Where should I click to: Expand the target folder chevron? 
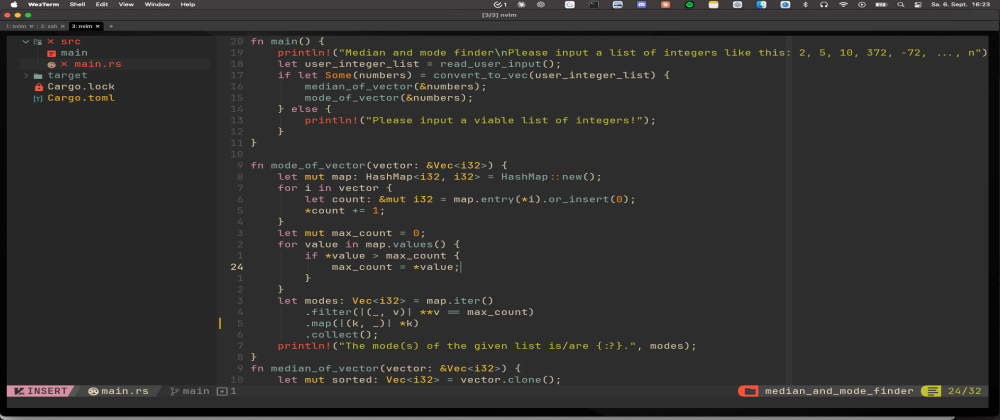click(x=26, y=75)
